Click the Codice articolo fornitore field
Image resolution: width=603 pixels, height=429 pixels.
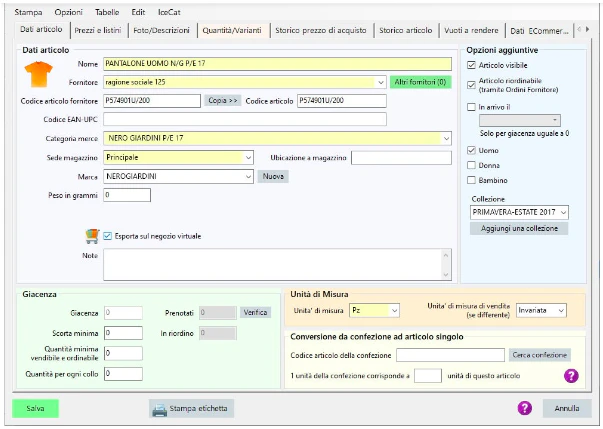pos(152,101)
